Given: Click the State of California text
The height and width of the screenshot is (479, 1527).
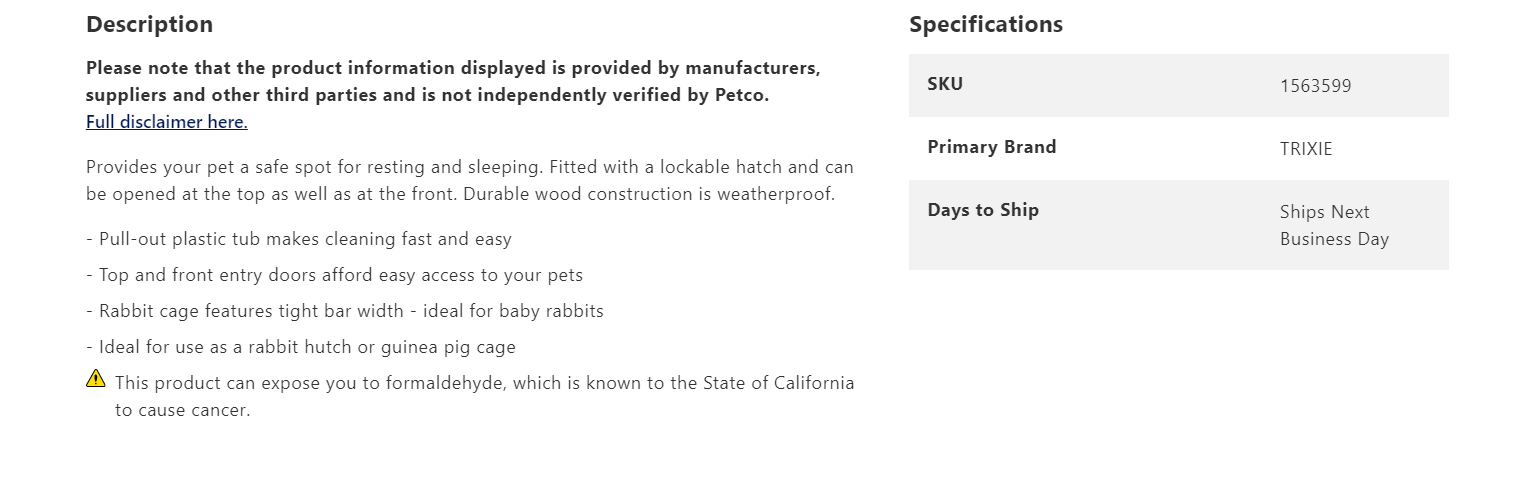Looking at the screenshot, I should [778, 383].
